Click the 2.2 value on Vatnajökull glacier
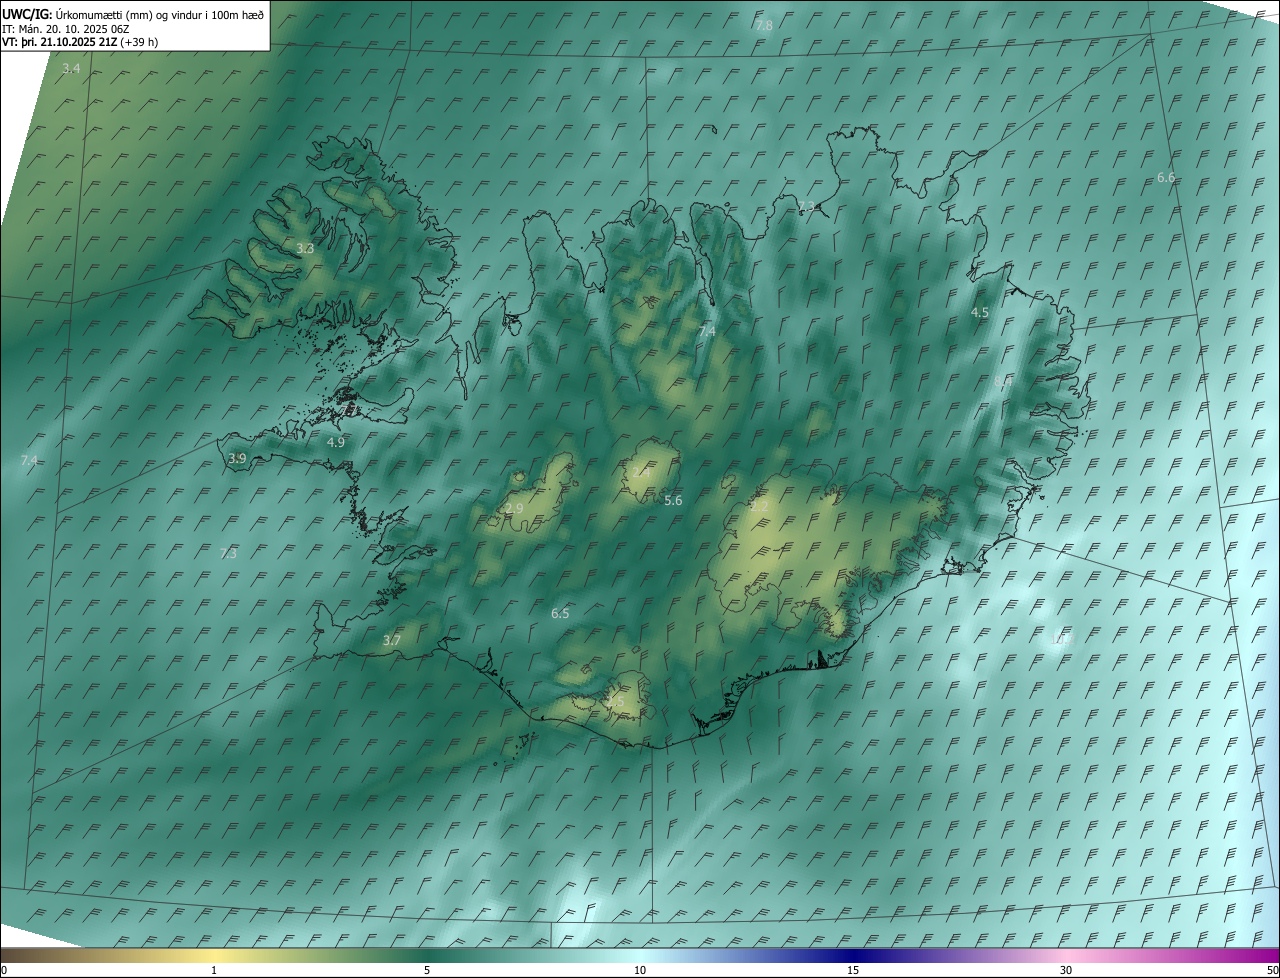 760,507
